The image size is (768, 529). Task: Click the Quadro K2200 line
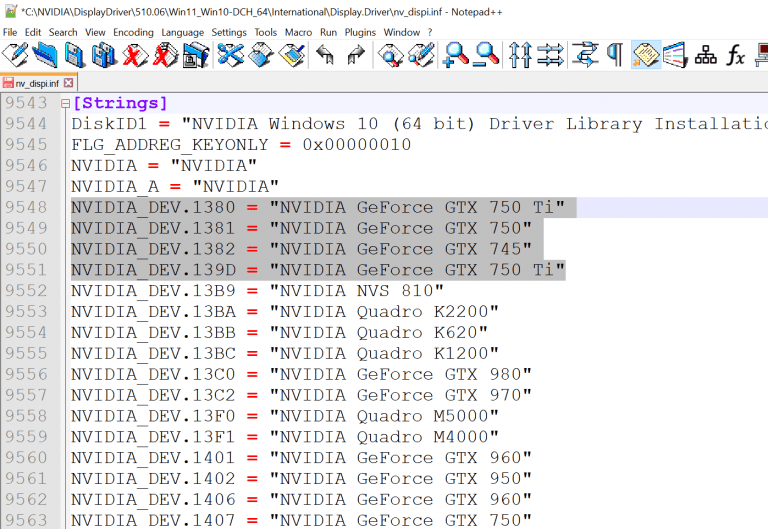click(x=285, y=312)
